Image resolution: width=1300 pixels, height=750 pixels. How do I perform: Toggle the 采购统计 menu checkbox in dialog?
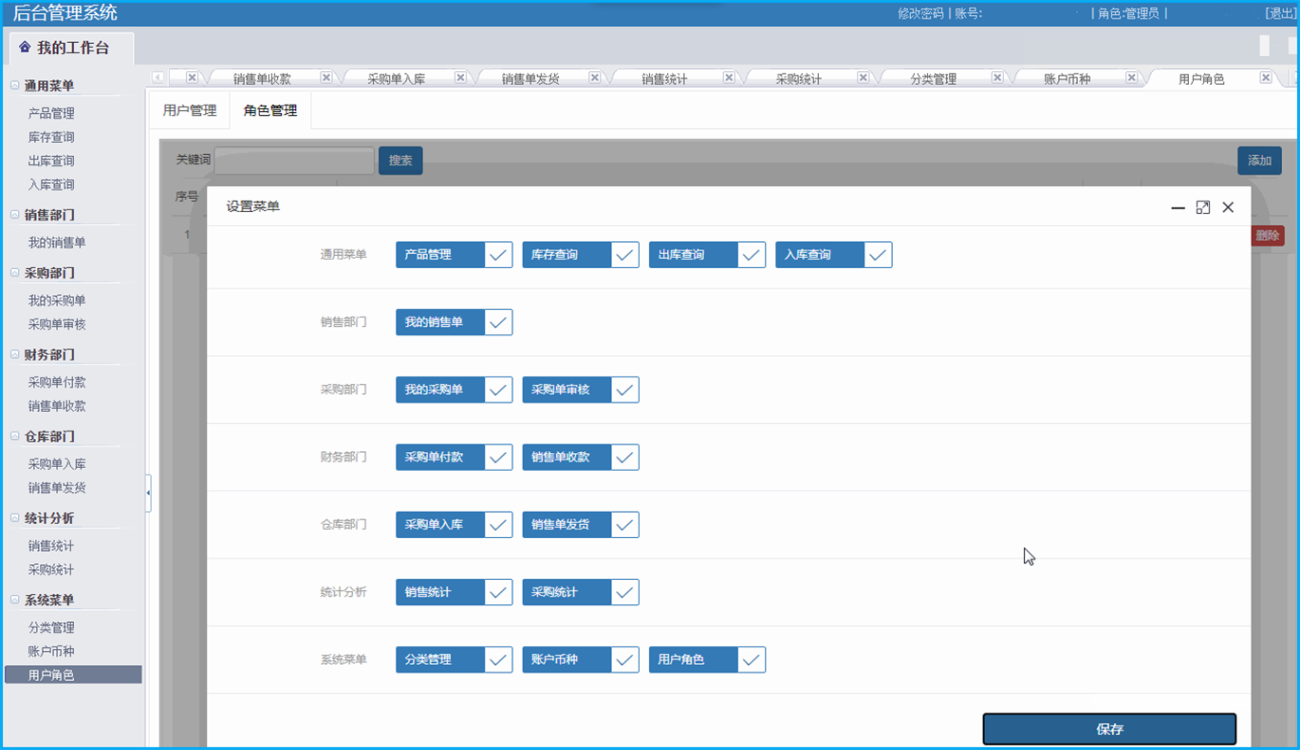(625, 592)
